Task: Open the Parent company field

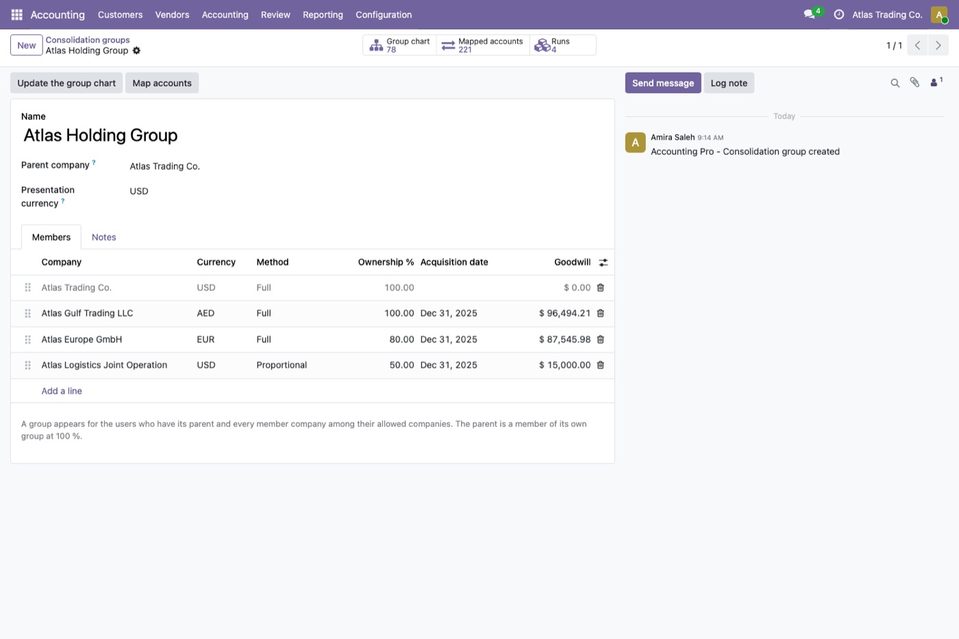Action: click(367, 166)
